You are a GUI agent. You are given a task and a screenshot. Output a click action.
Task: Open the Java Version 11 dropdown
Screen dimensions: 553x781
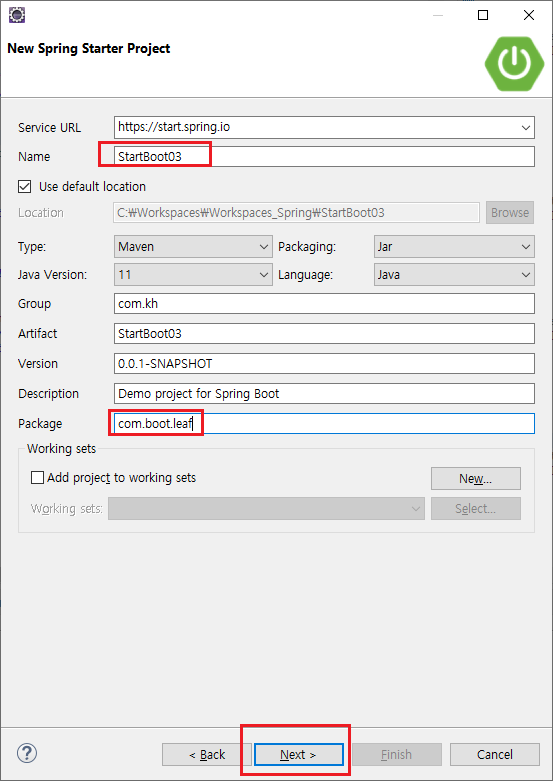(193, 274)
